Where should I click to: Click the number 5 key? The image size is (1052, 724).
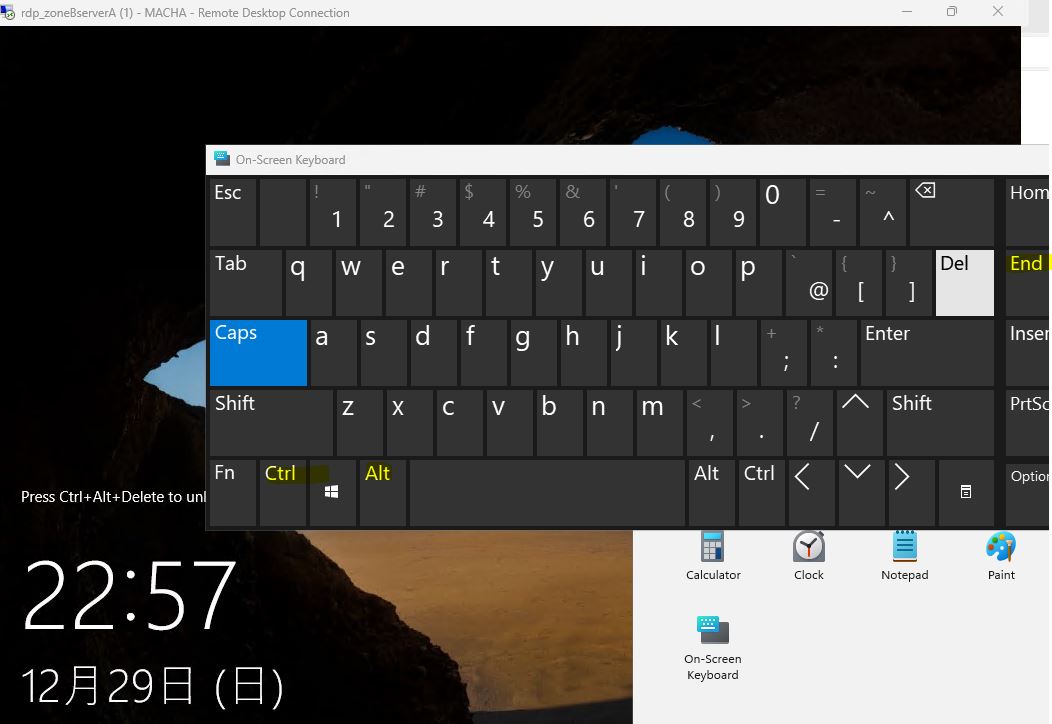point(533,211)
